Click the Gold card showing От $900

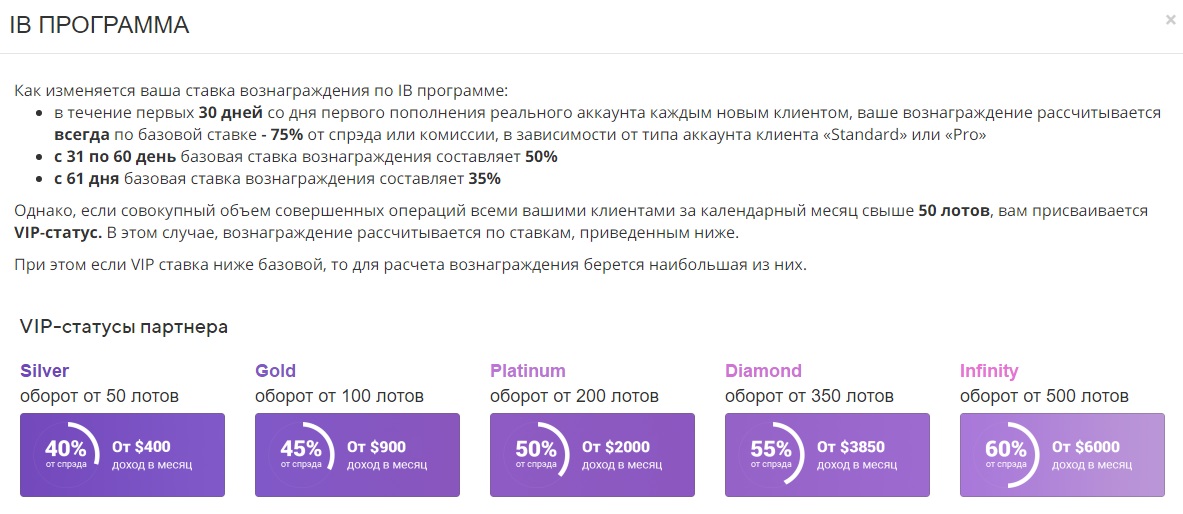[385, 455]
